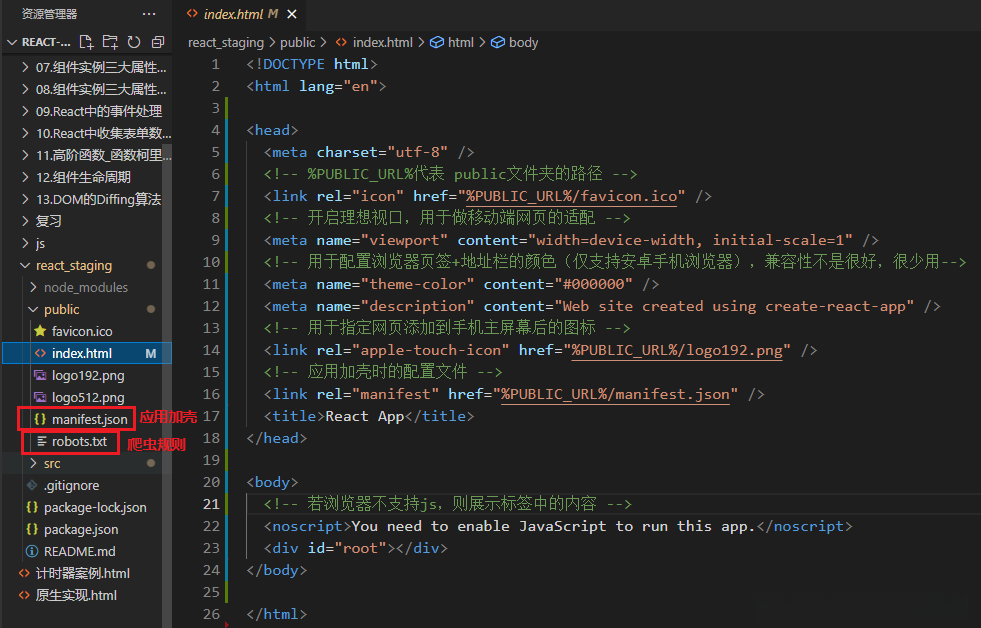This screenshot has height=628, width=981.
Task: Open the explorer more actions menu
Action: coord(149,14)
